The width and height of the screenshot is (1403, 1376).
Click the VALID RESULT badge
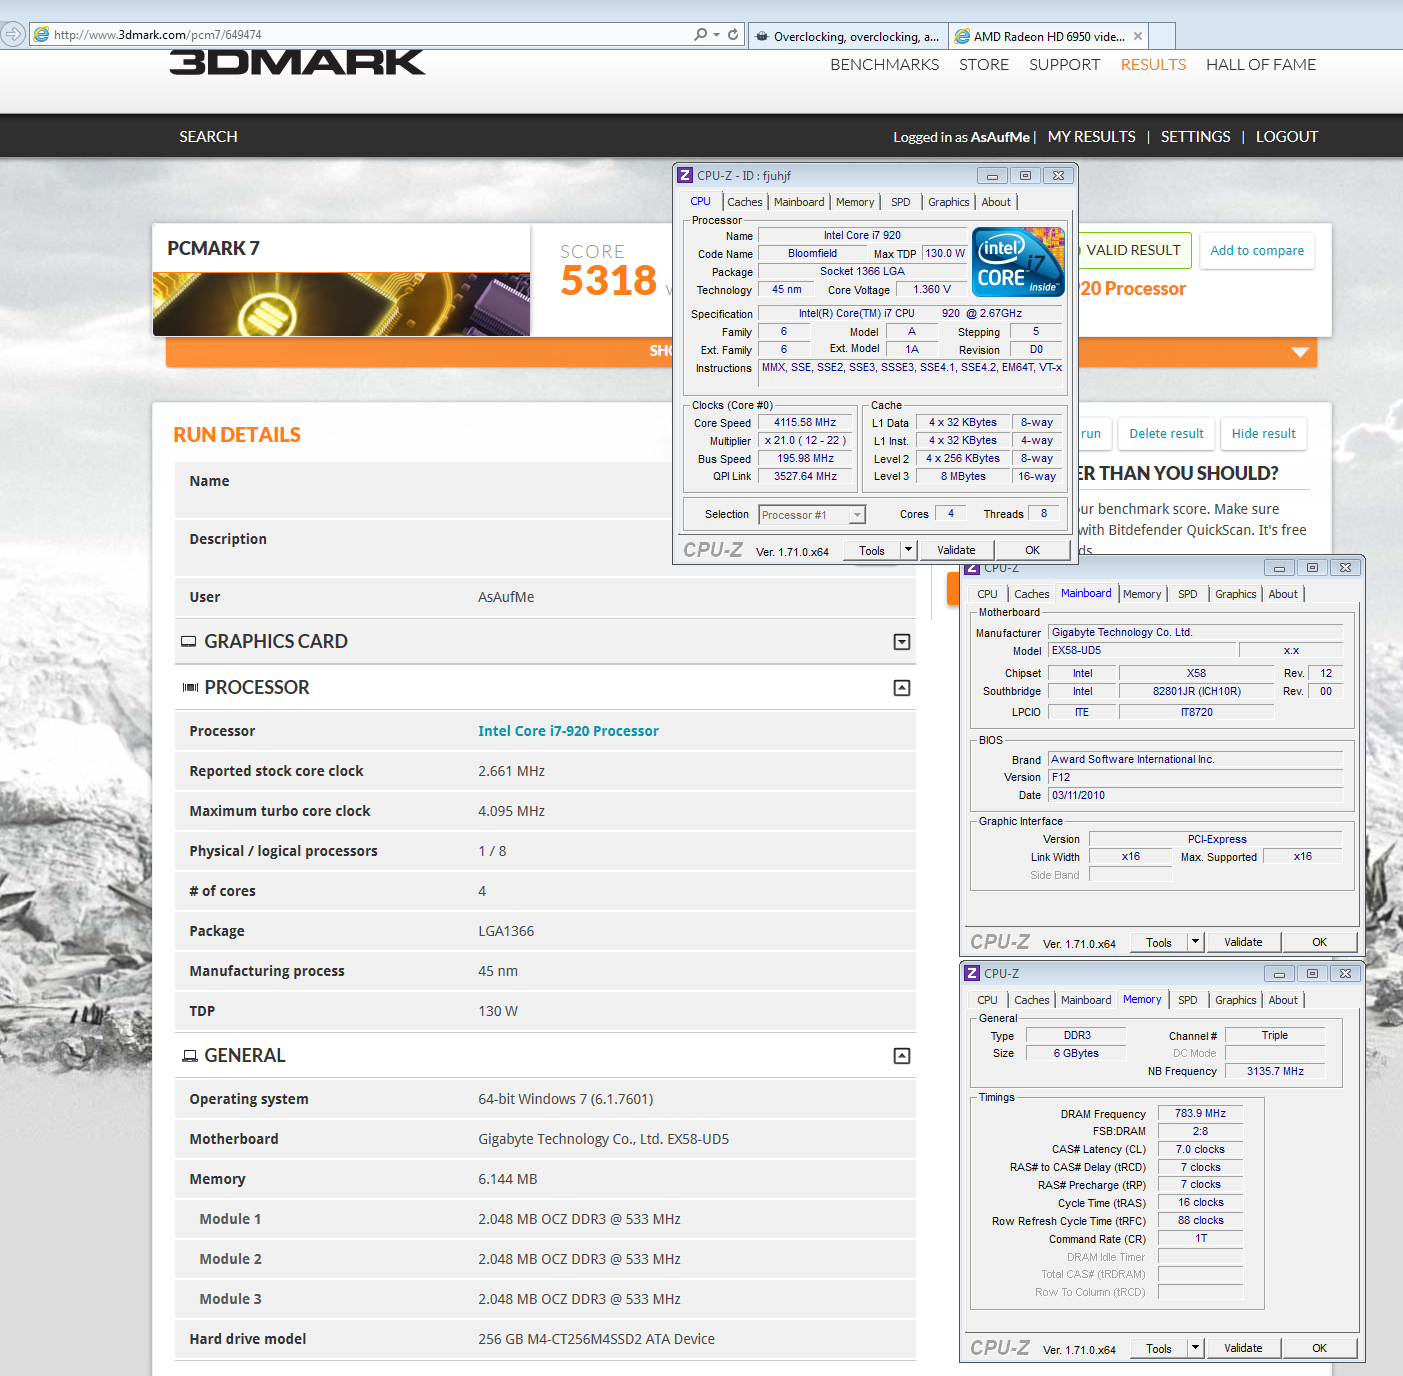click(1134, 250)
